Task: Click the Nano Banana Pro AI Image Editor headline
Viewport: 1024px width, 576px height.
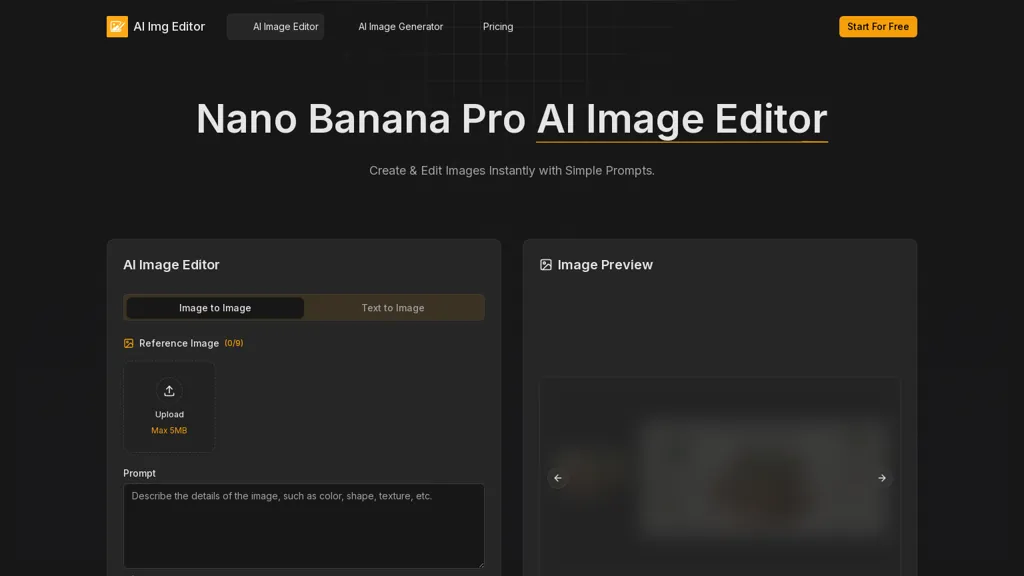Action: [512, 119]
